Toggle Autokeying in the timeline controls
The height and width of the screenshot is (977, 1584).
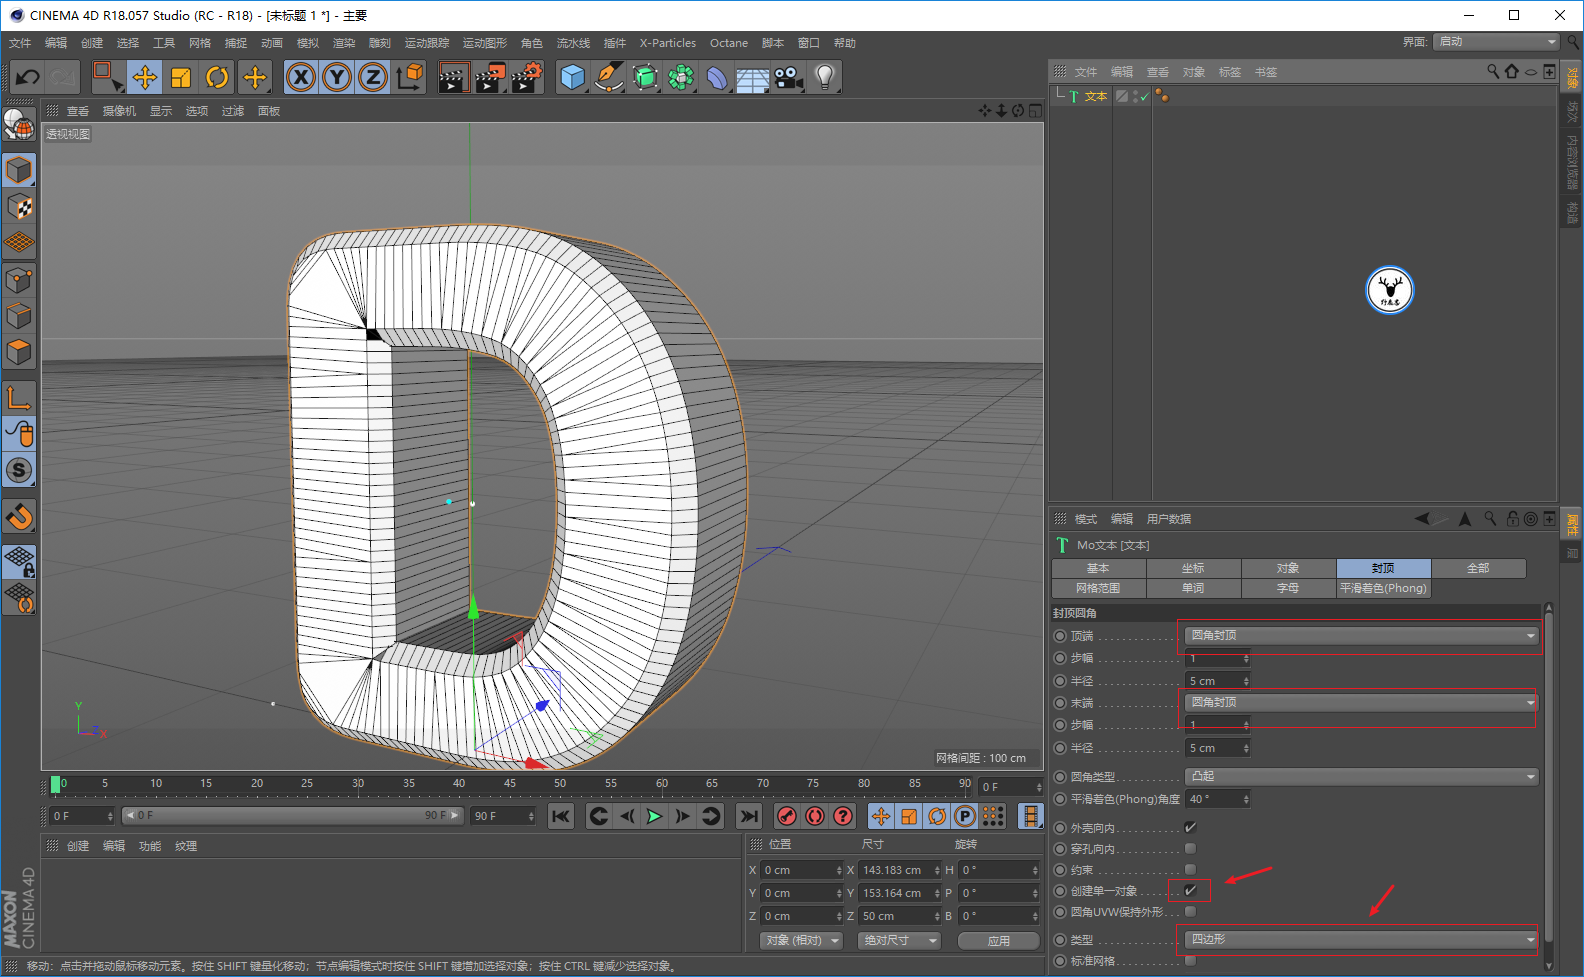coord(815,816)
